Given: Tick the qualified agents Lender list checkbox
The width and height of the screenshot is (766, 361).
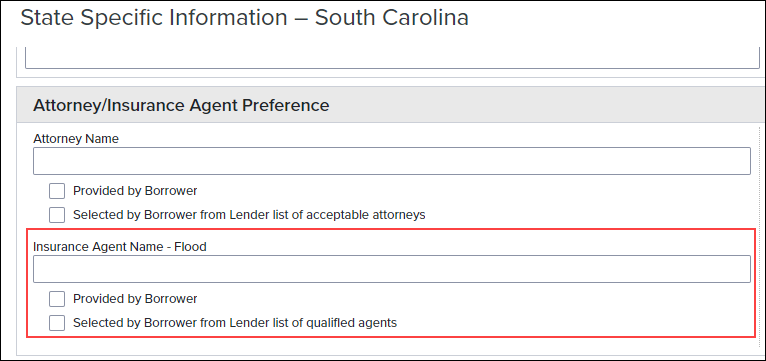Looking at the screenshot, I should coord(57,323).
